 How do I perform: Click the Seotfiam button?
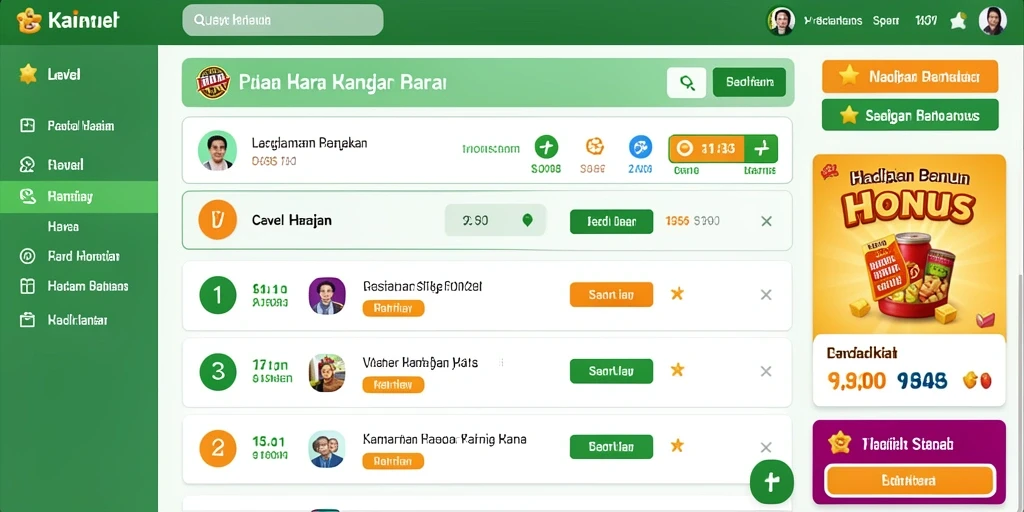click(x=749, y=83)
